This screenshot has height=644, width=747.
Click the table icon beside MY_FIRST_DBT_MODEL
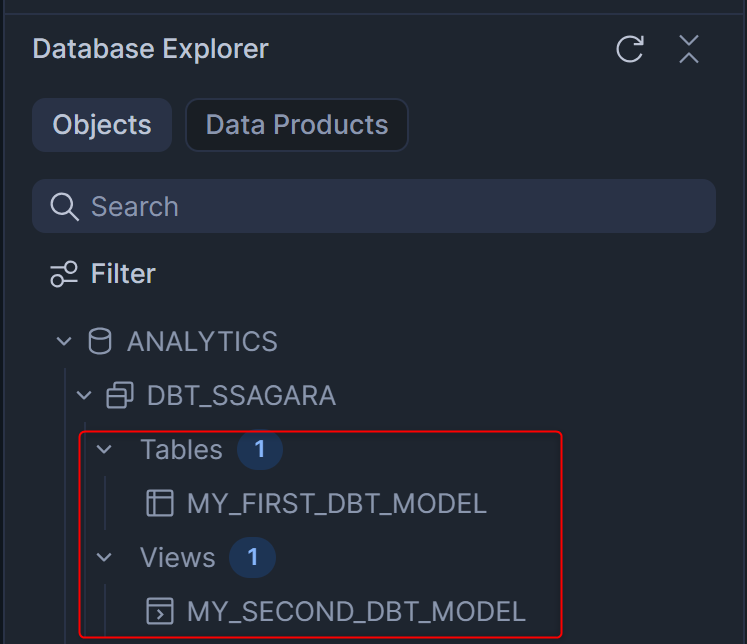[160, 503]
